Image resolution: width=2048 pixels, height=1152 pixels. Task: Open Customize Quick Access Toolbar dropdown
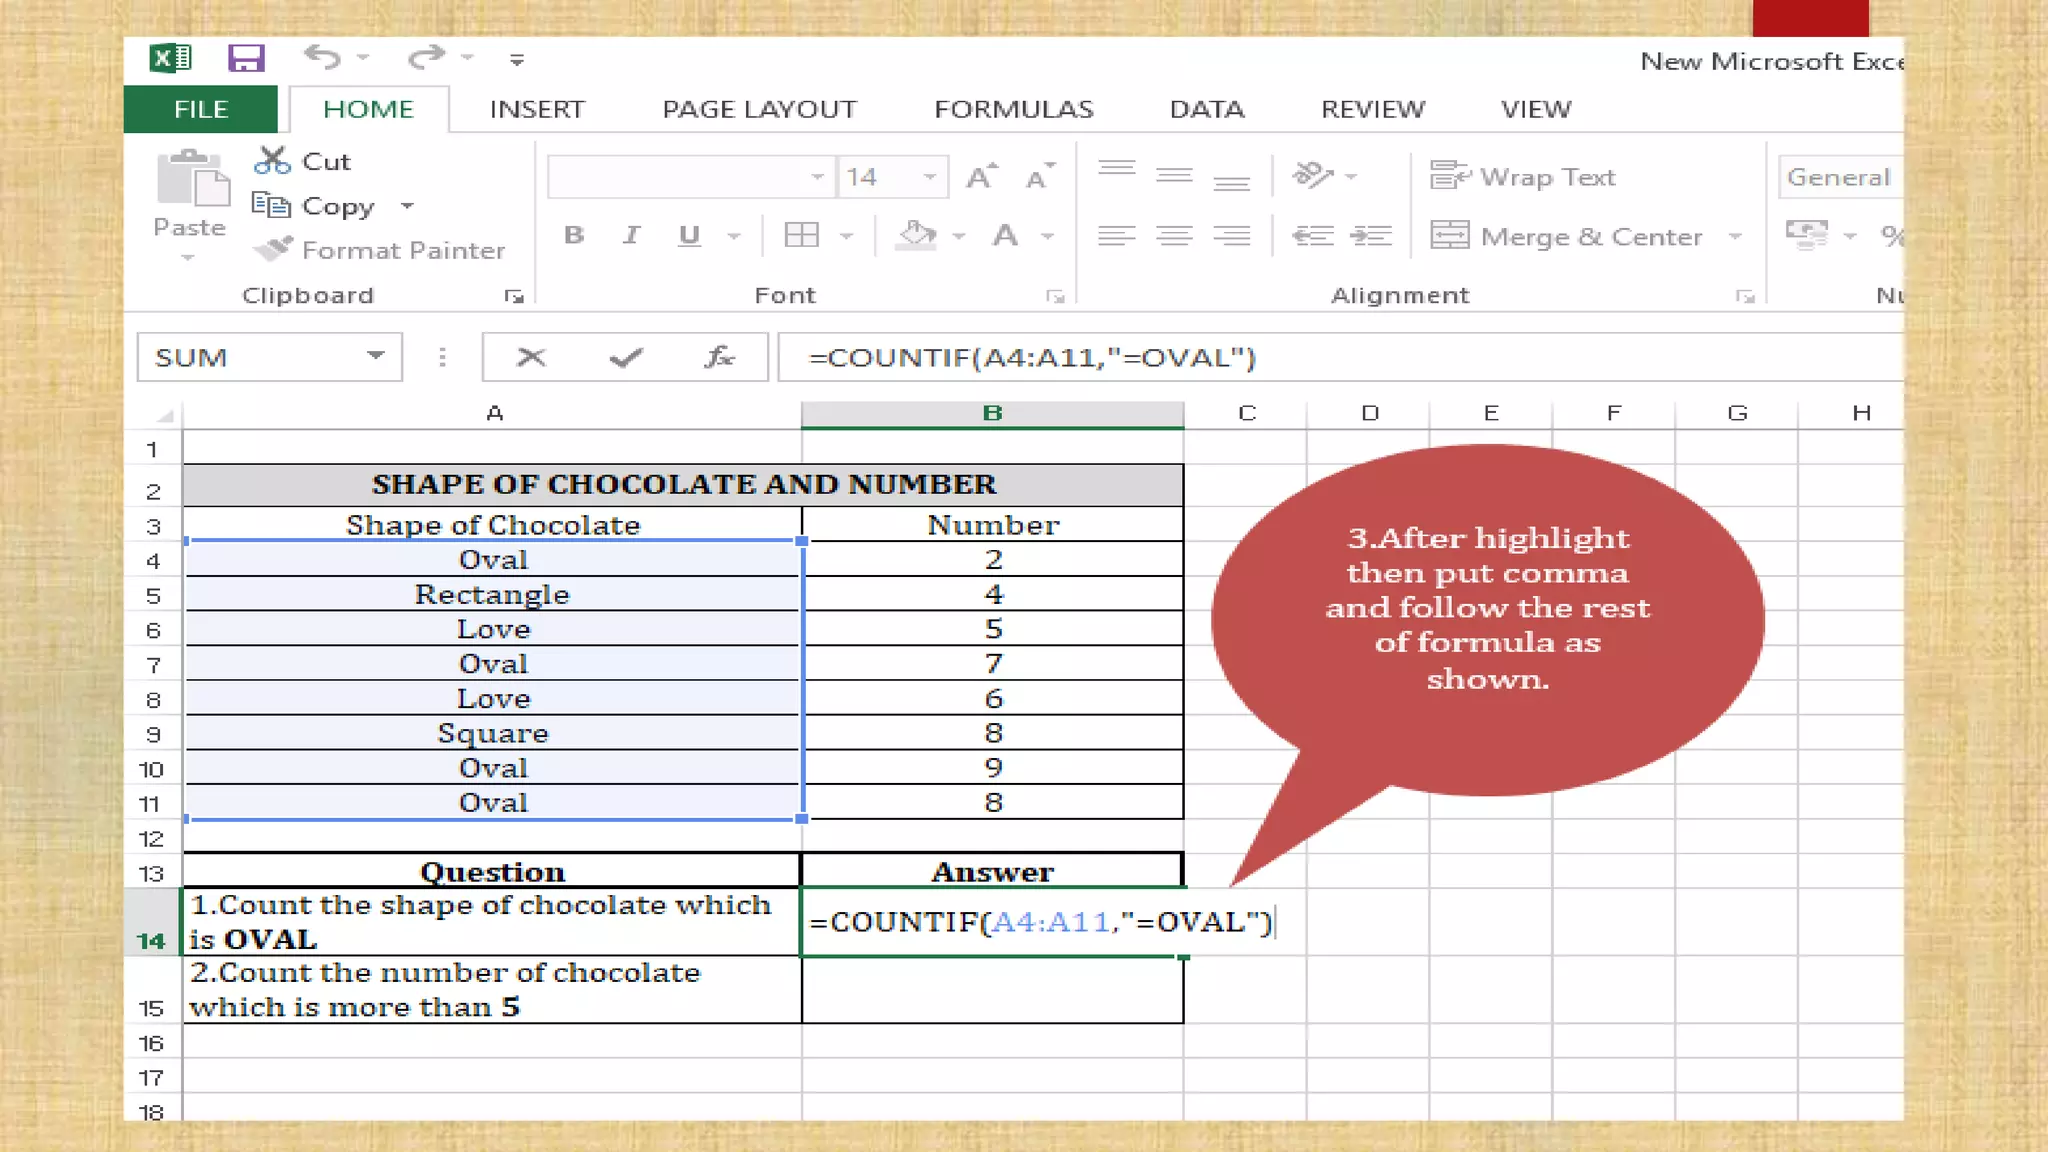pos(517,60)
